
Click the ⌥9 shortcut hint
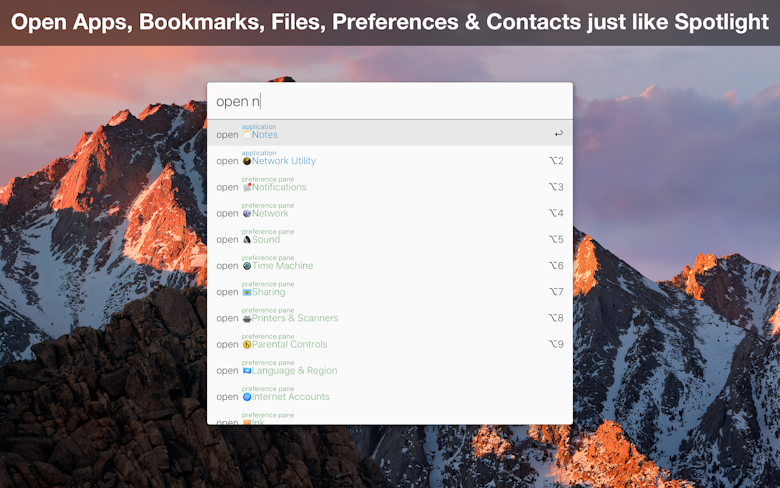pos(556,344)
